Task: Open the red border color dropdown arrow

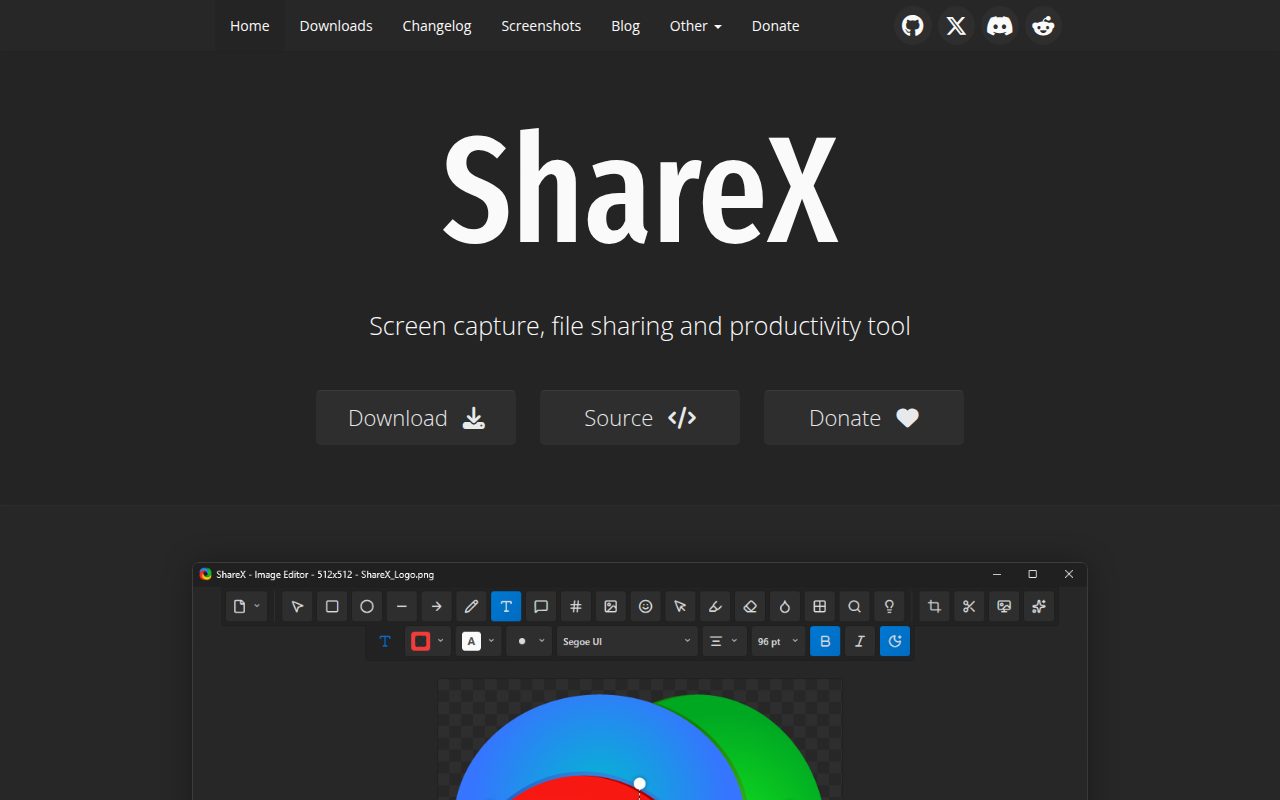Action: (441, 641)
